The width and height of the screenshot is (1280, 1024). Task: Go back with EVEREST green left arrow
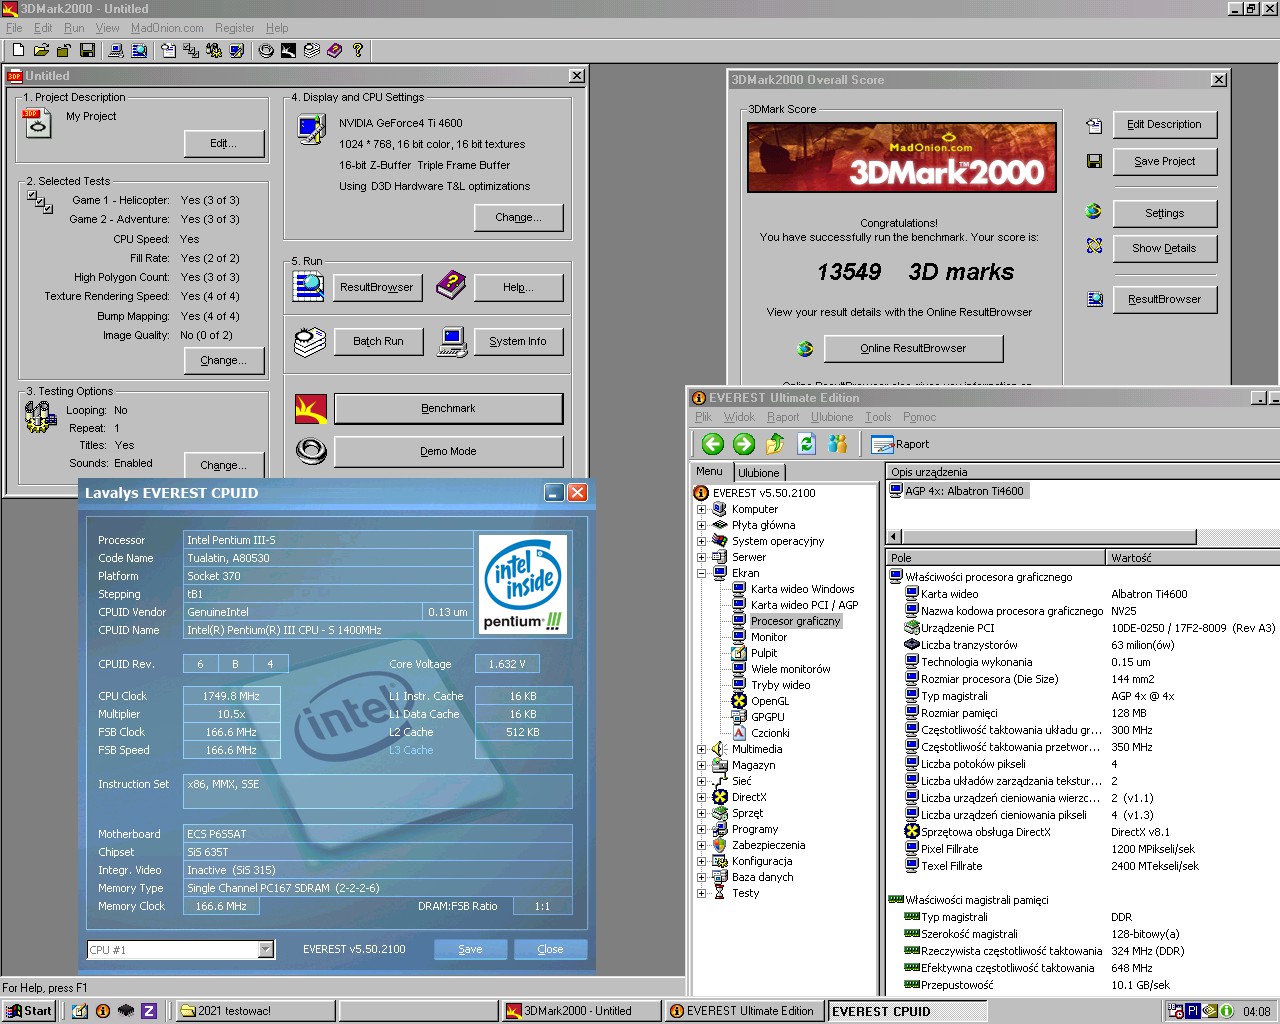pyautogui.click(x=713, y=444)
